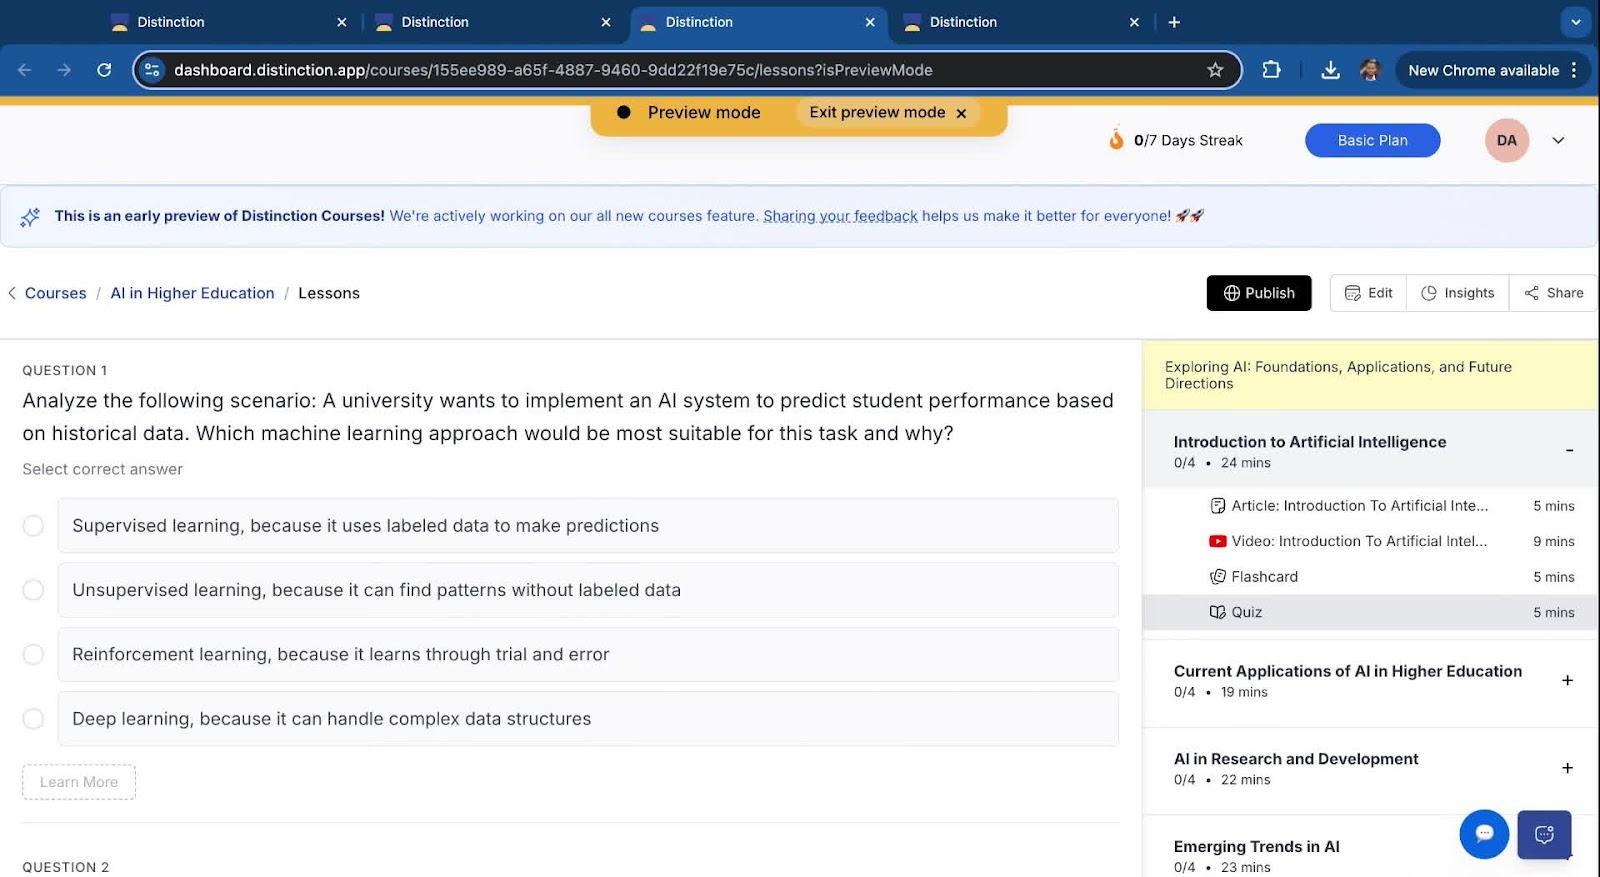Click the chat bubble support icon

1483,833
